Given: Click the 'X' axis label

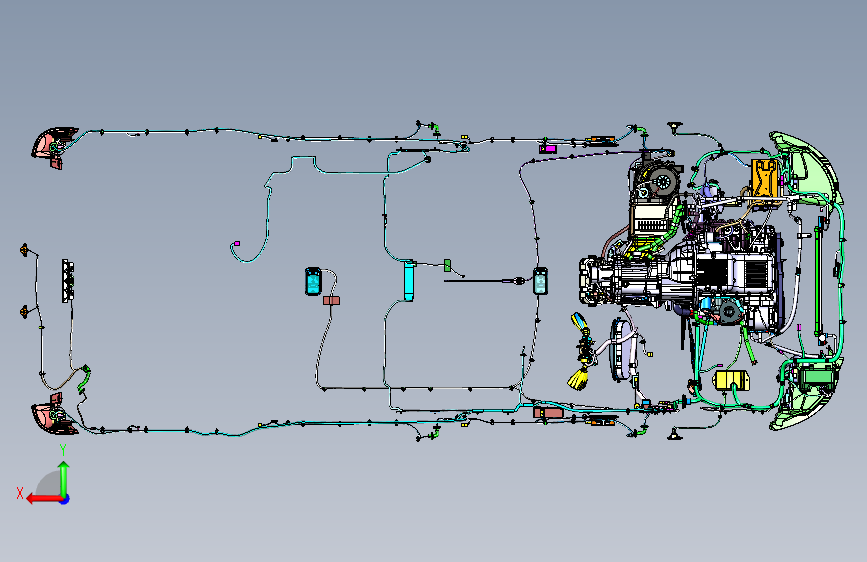Looking at the screenshot, I should tap(20, 493).
